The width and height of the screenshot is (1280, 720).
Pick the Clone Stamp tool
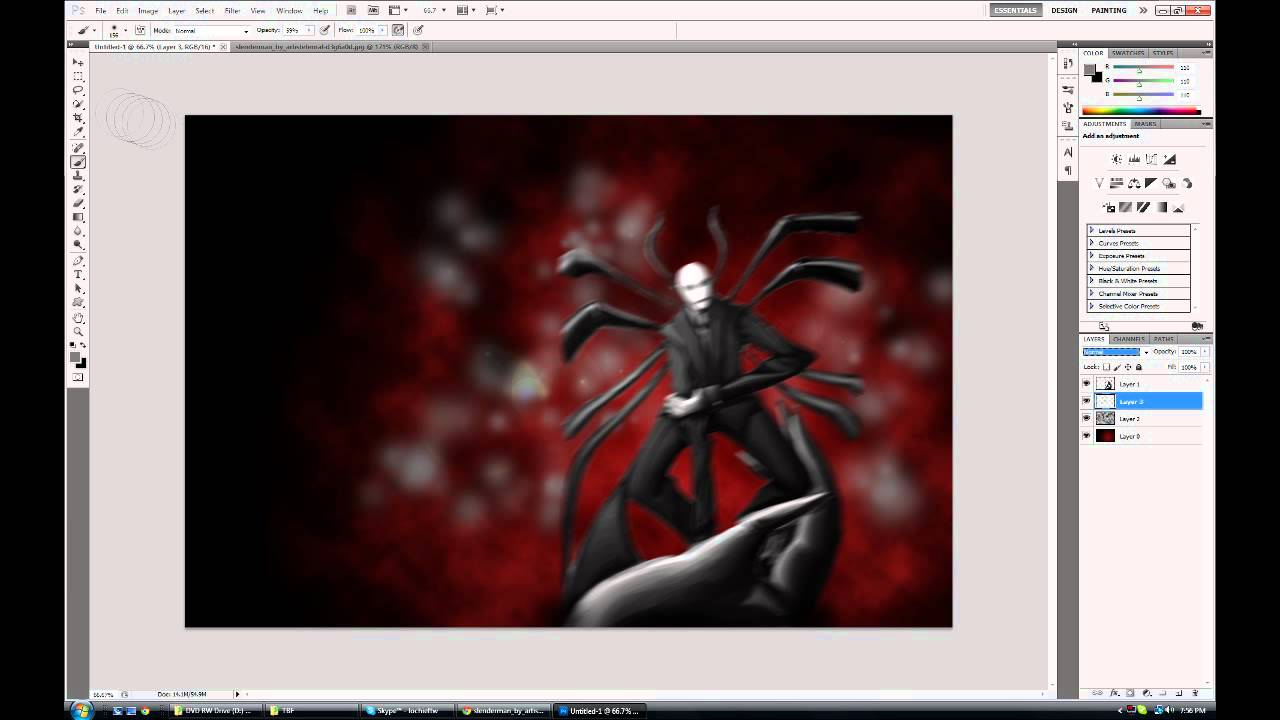tap(78, 176)
